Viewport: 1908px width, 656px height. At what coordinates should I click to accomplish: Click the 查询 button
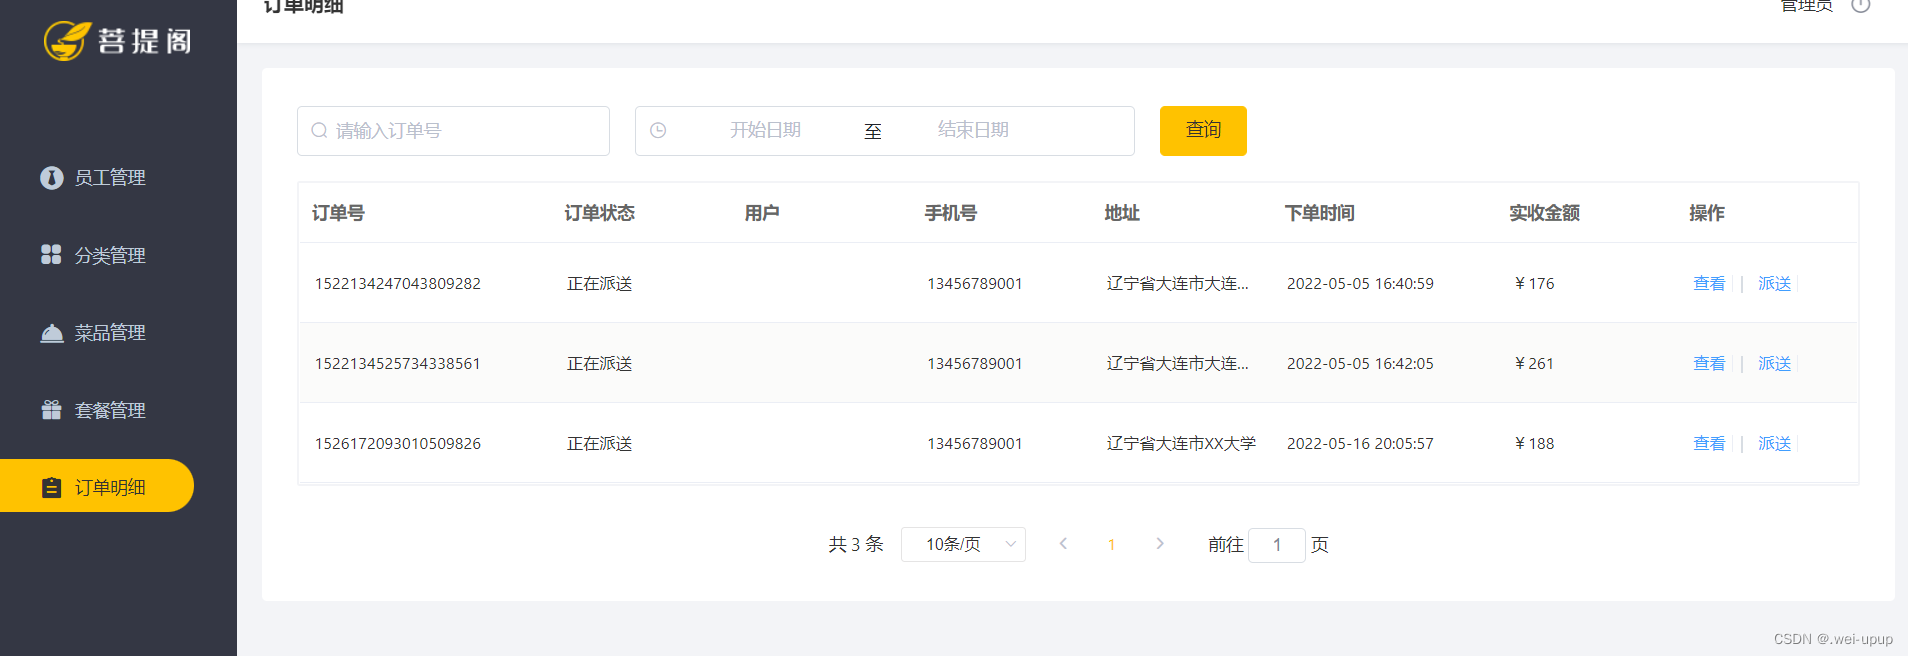pos(1203,131)
